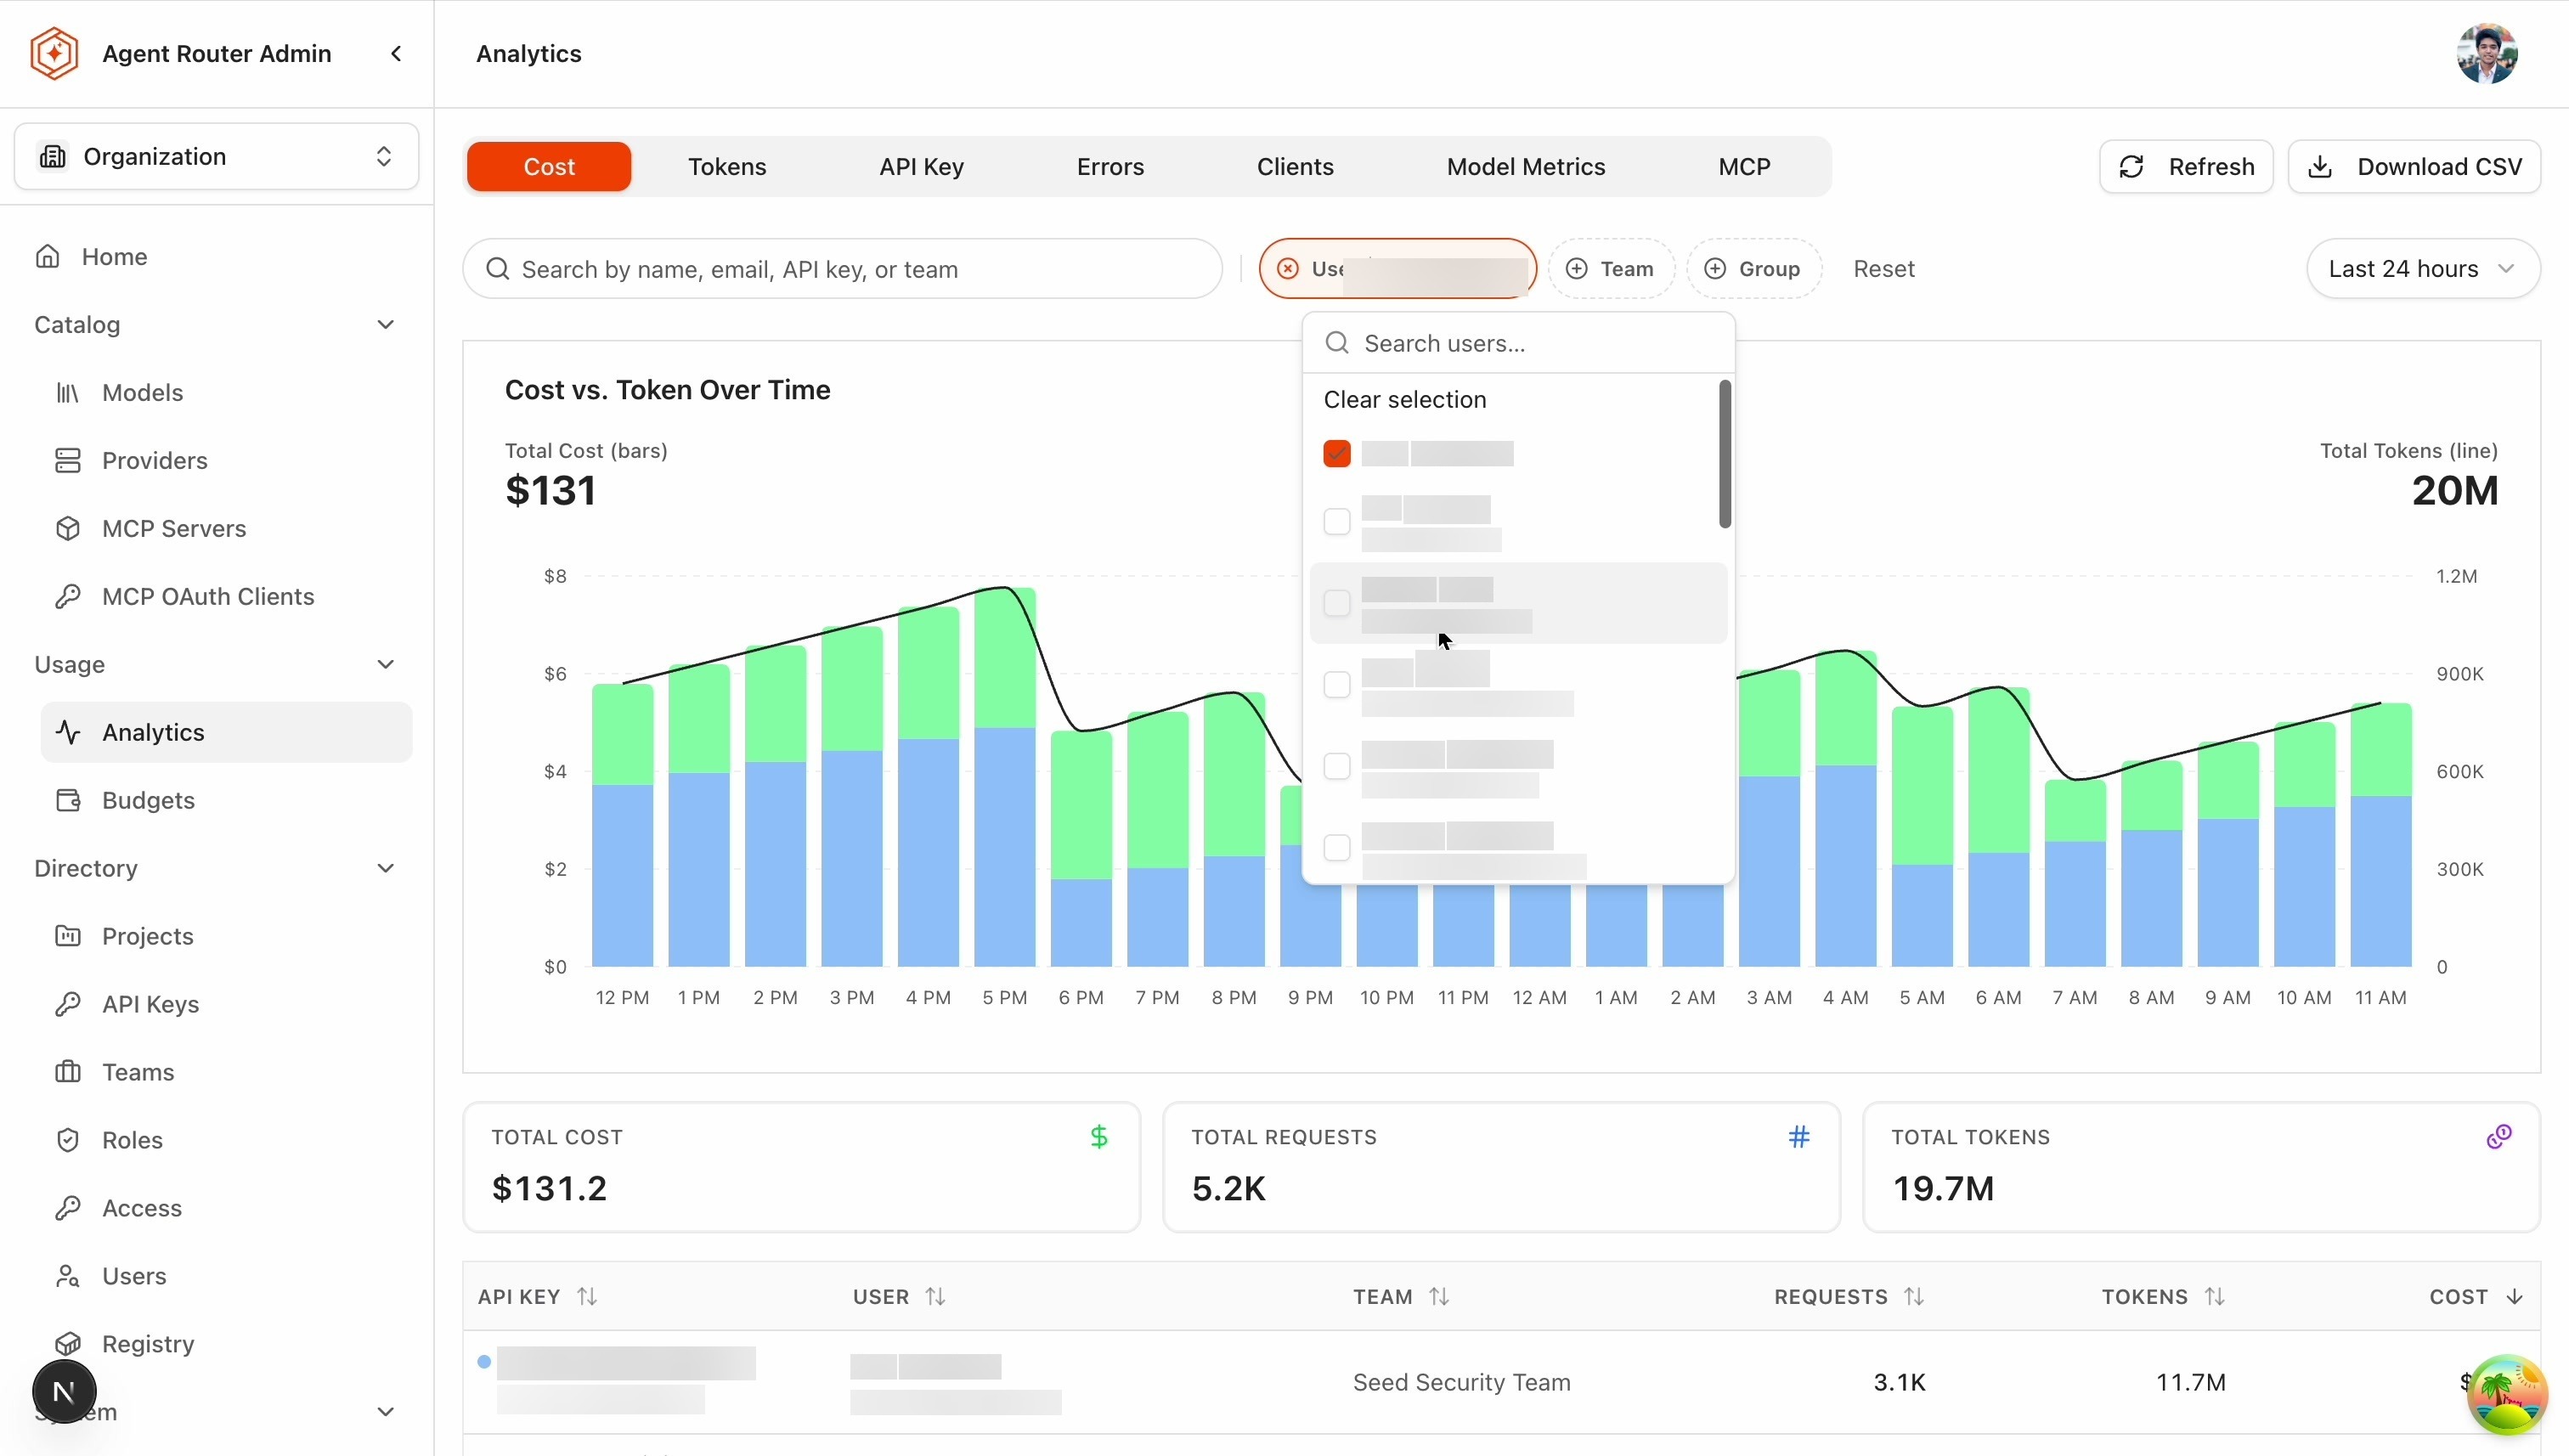Focus the name, email, API key search field
2569x1456 pixels.
842,268
